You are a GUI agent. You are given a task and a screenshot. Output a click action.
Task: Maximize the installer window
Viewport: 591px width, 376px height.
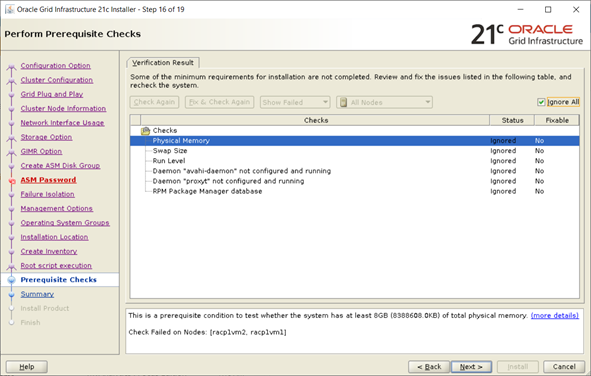pyautogui.click(x=548, y=10)
